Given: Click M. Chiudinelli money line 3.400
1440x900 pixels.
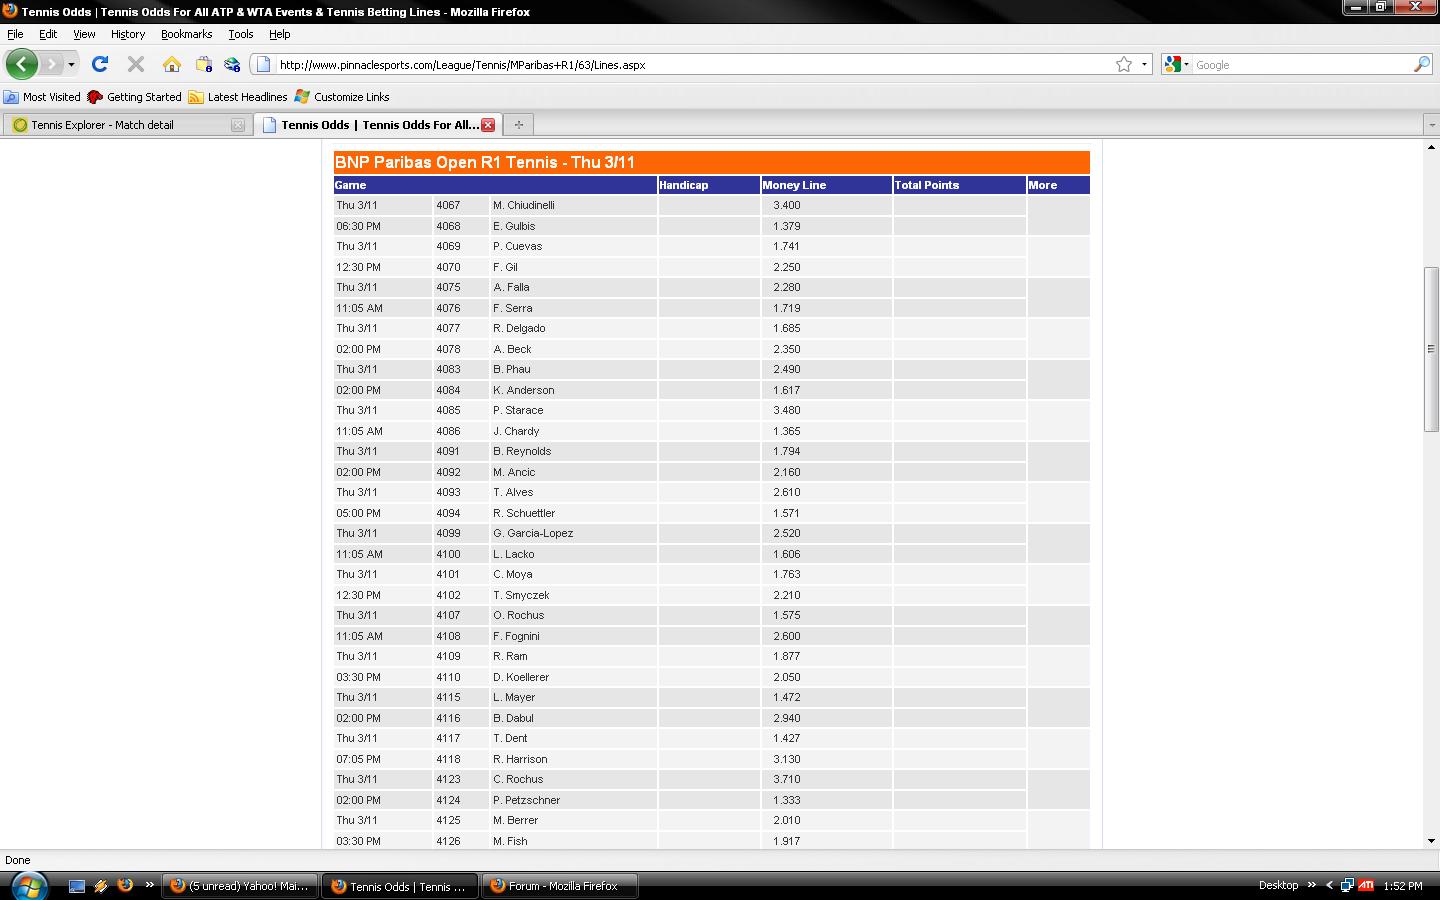Looking at the screenshot, I should click(786, 205).
